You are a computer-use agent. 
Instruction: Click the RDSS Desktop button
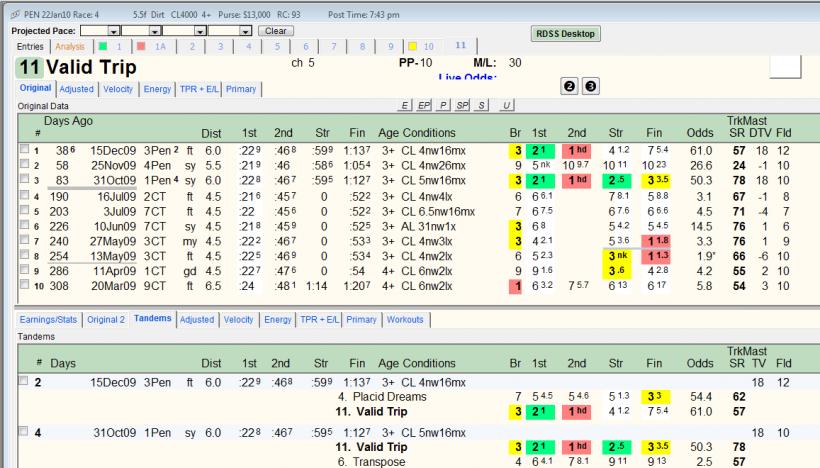click(565, 33)
